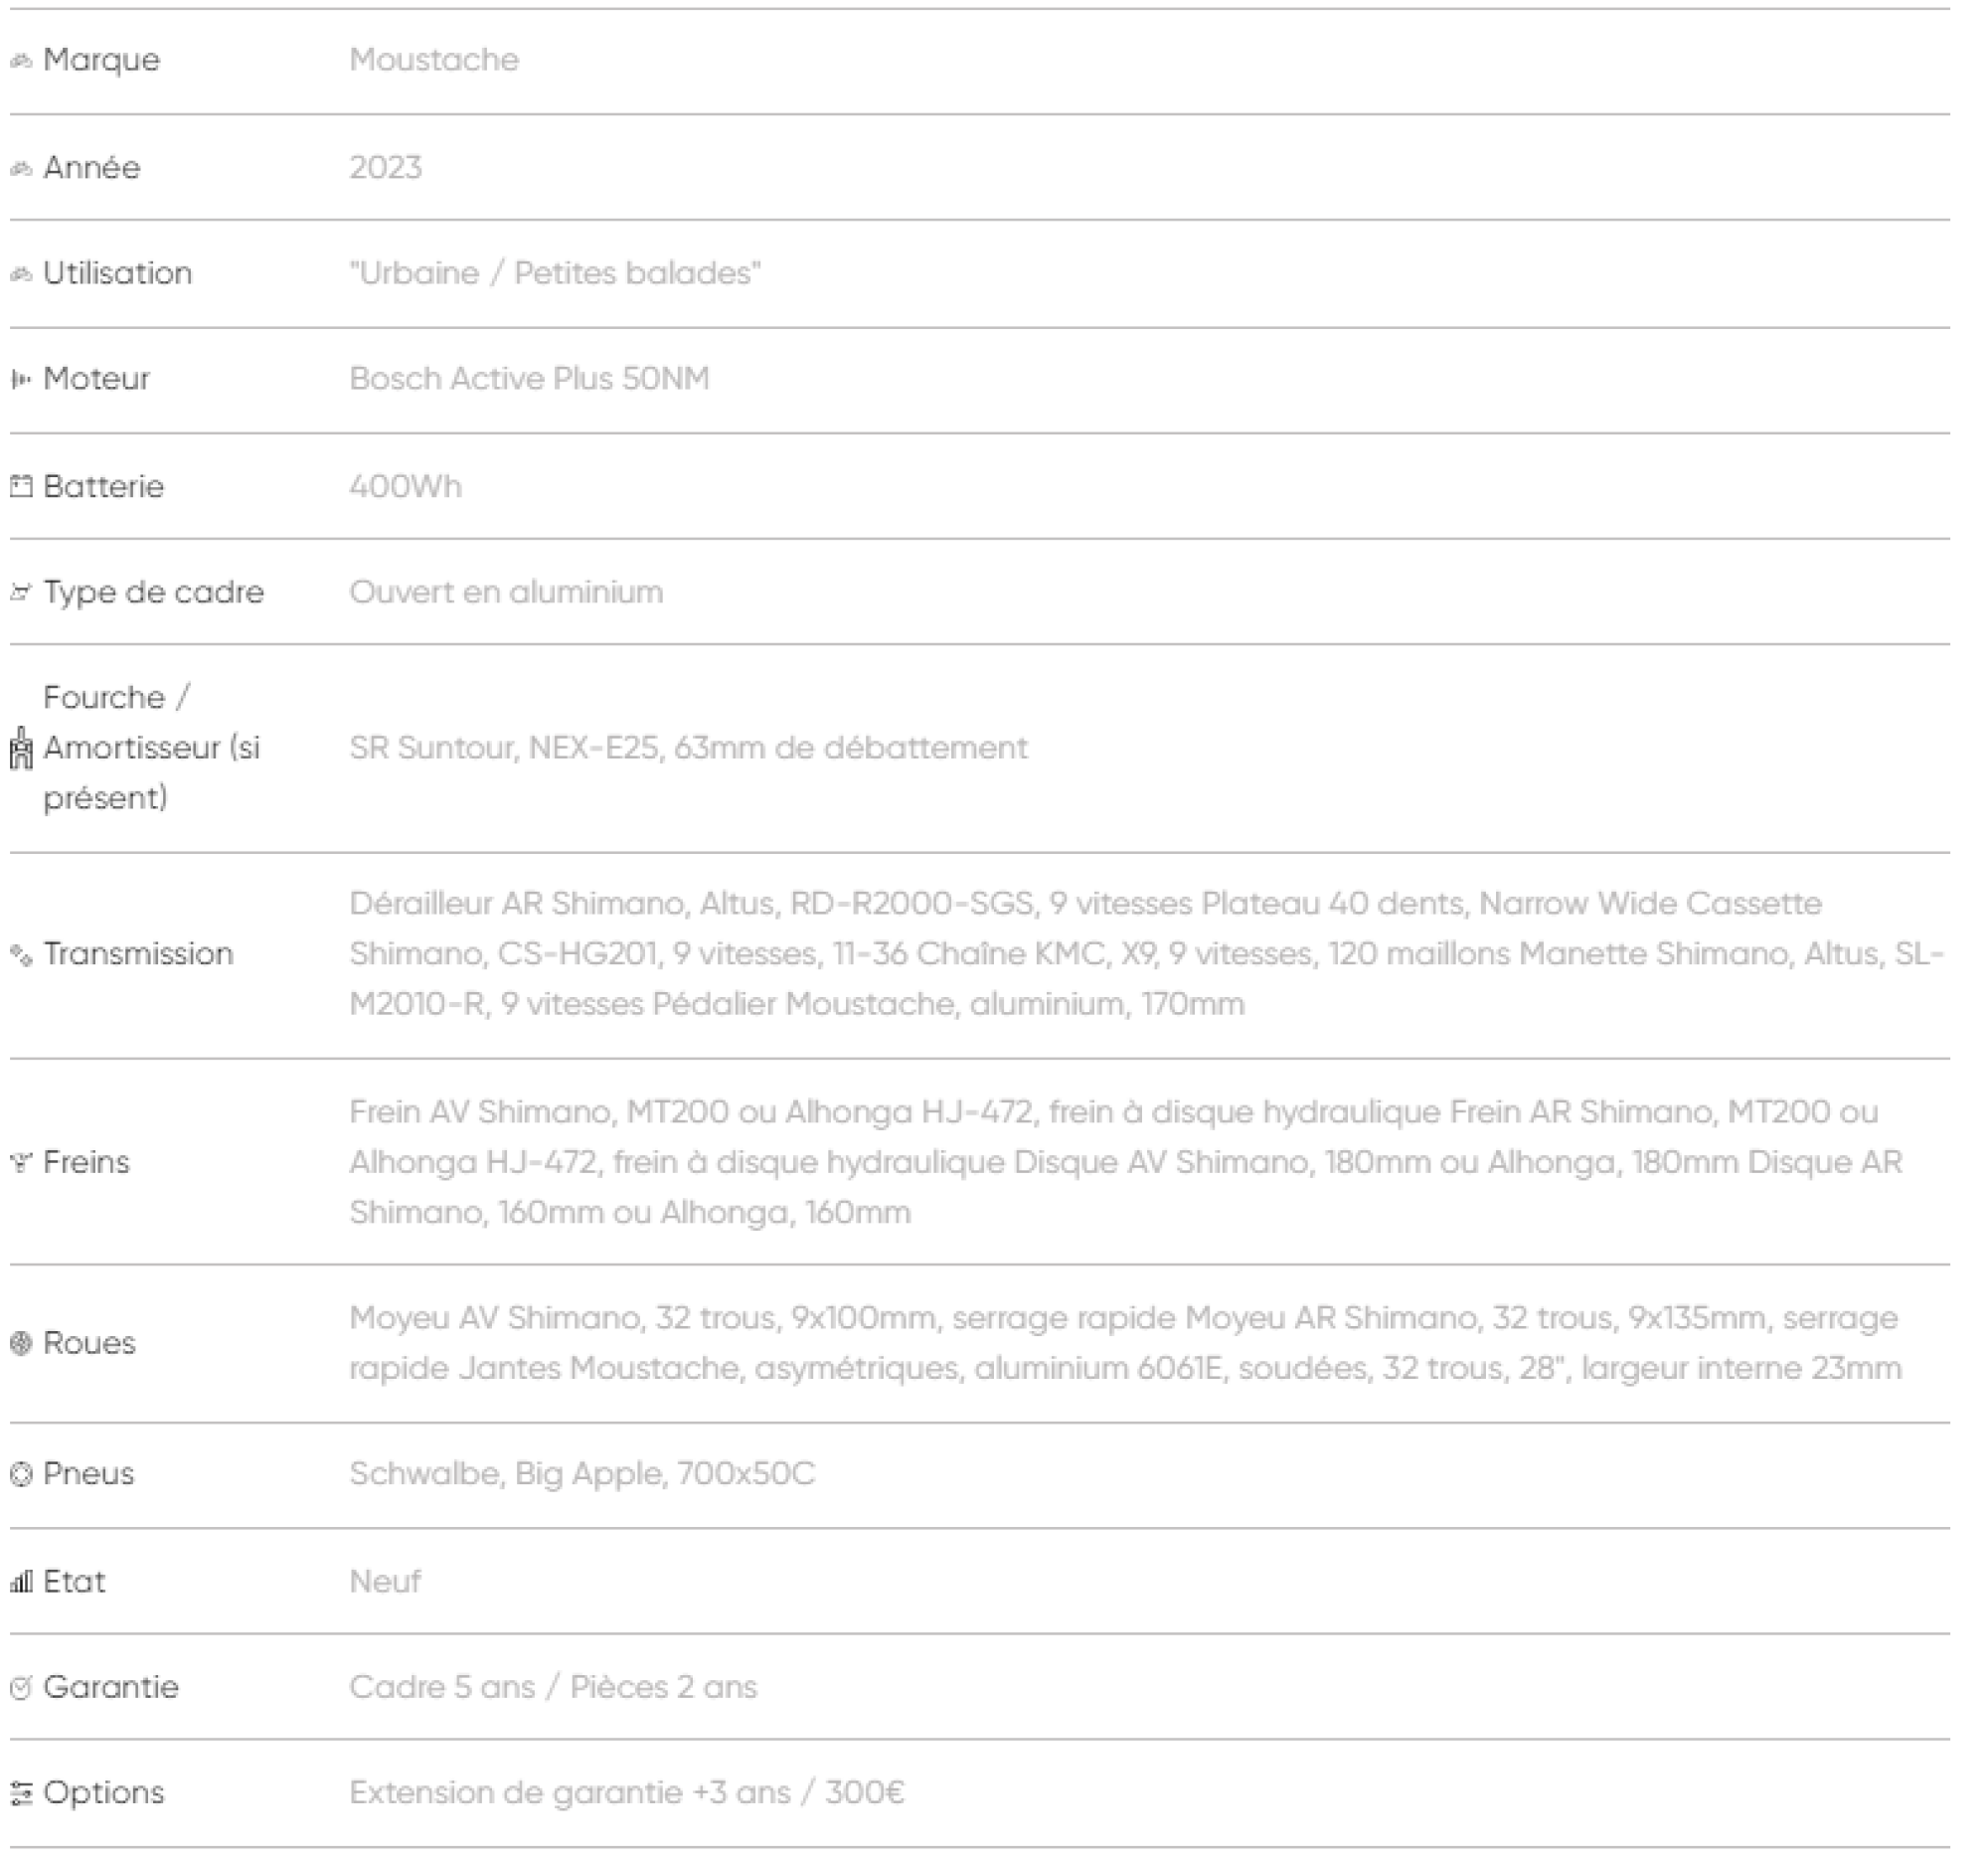Click the icon next to Année
The height and width of the screenshot is (1856, 1988).
[21, 168]
